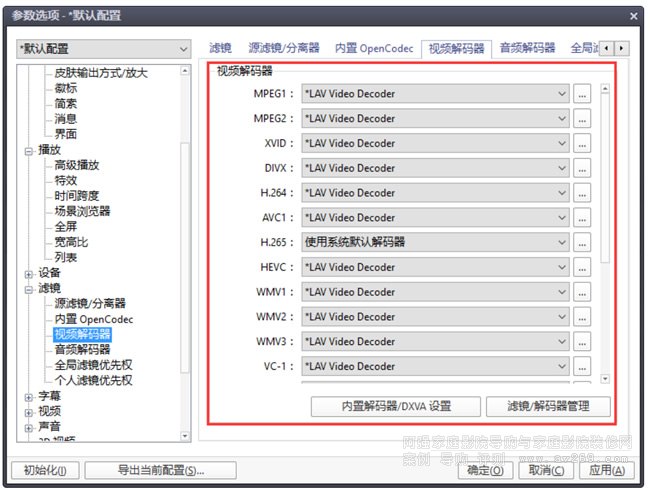Open the 默认配置 profile dropdown
650x490 pixels.
coord(102,49)
